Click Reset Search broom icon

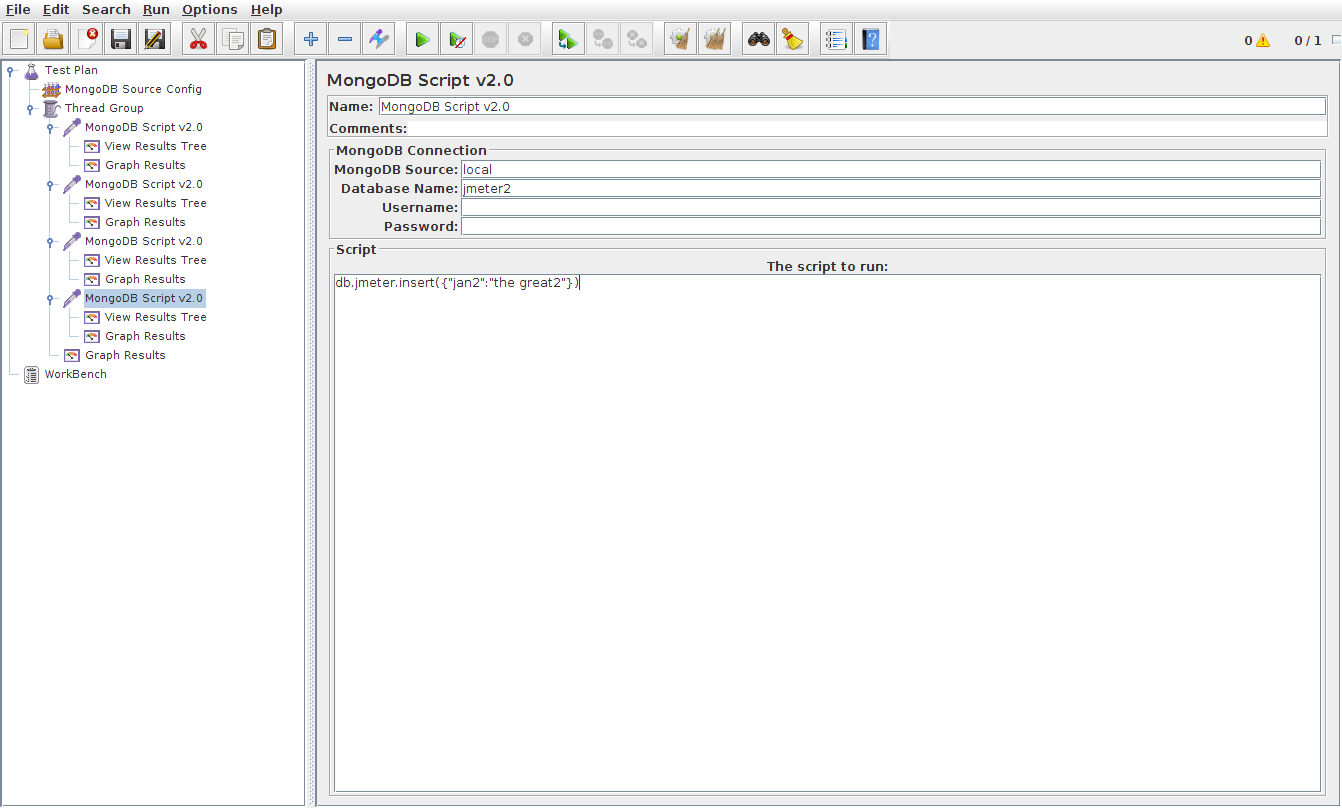(792, 40)
